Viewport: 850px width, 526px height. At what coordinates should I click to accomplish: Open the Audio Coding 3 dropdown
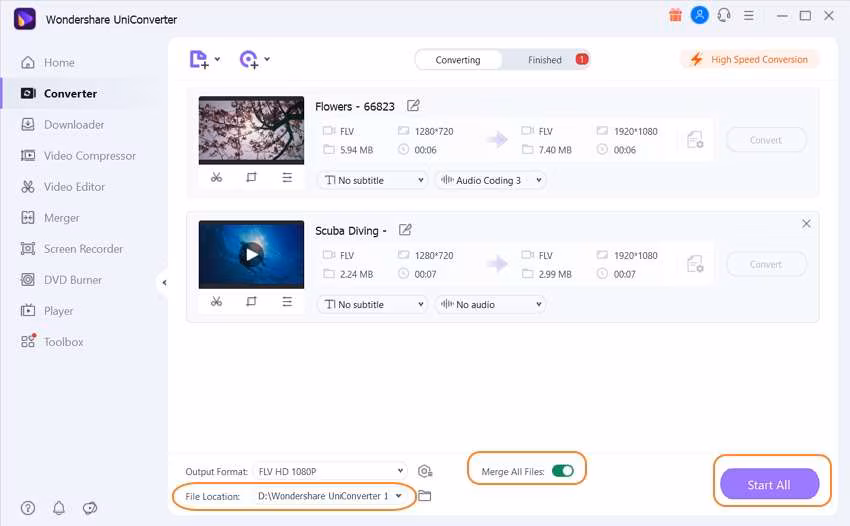coord(490,180)
